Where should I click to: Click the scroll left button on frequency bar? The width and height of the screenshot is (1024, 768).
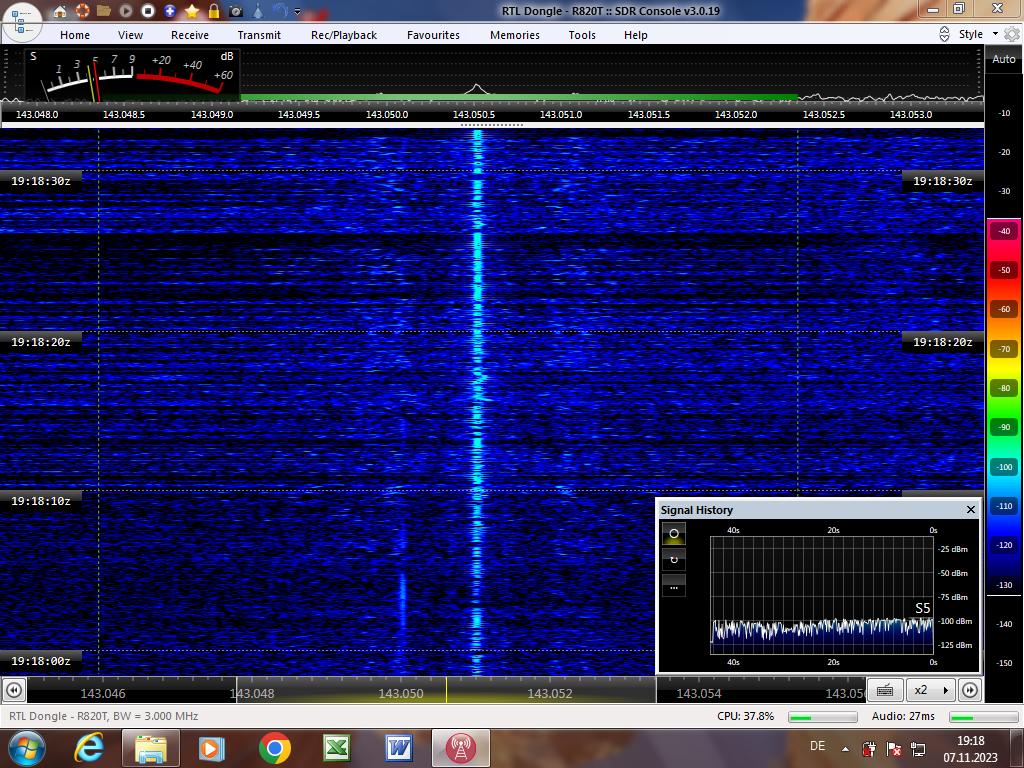point(14,690)
